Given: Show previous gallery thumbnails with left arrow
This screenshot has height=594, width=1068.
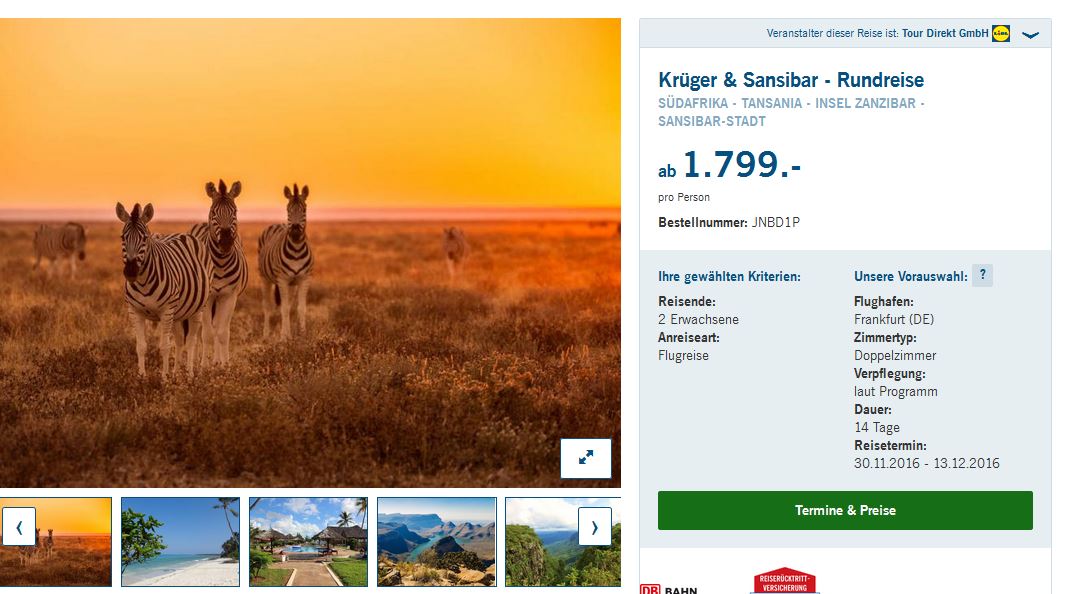Looking at the screenshot, I should [19, 527].
